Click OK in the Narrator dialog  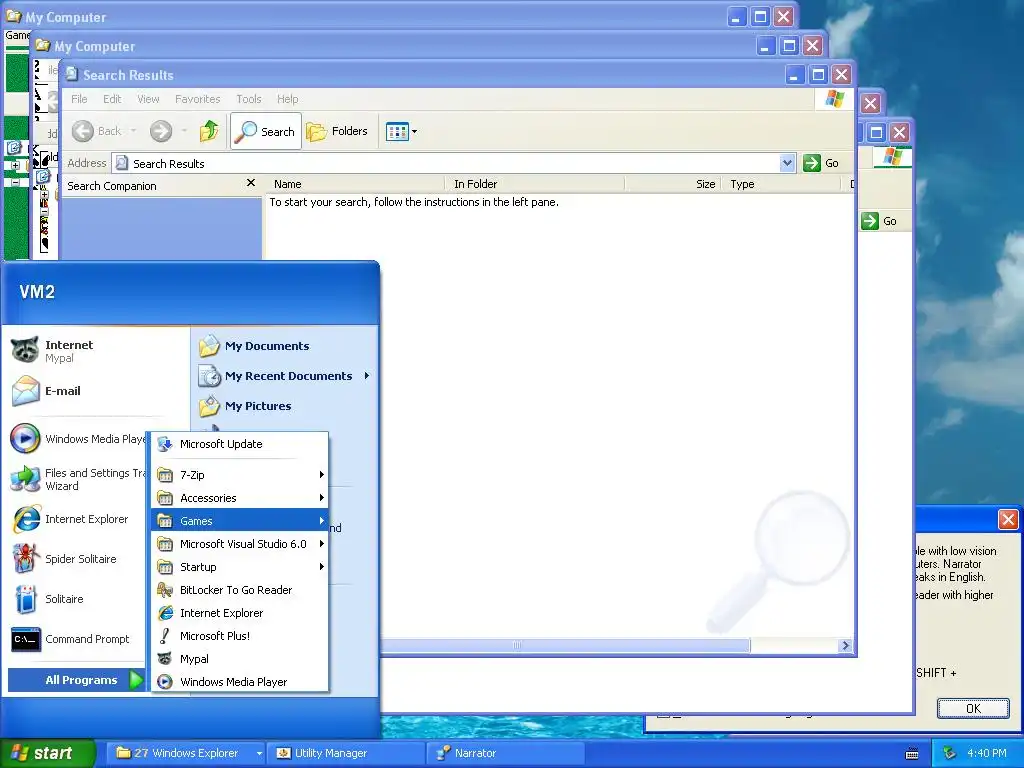click(x=973, y=709)
